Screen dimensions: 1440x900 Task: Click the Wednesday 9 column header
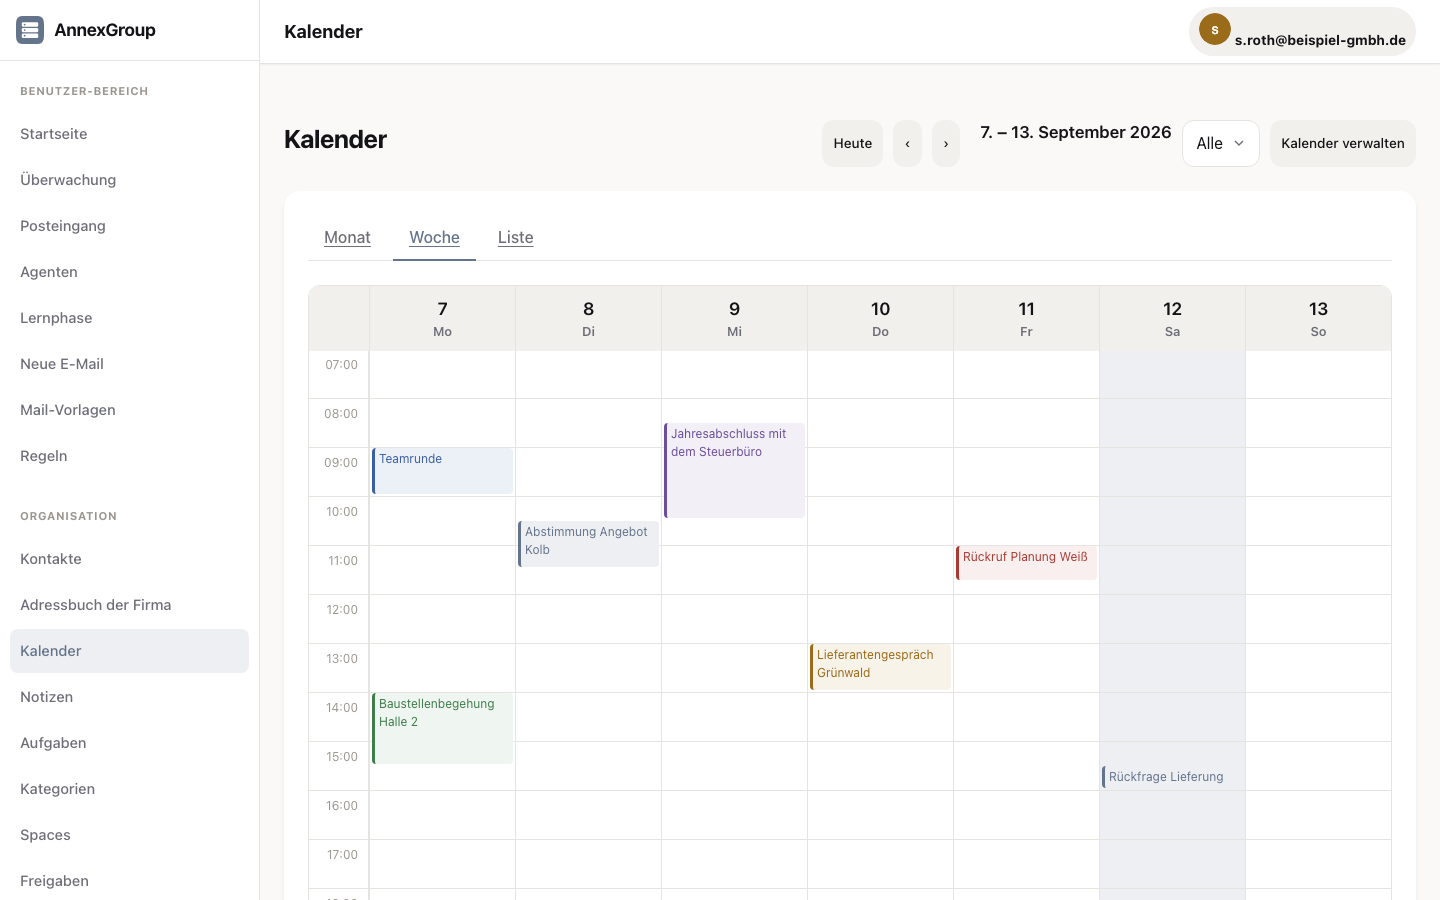(x=735, y=318)
